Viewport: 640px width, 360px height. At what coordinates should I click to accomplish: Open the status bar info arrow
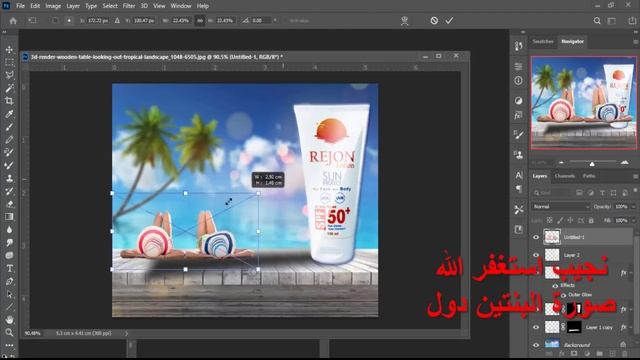(x=127, y=333)
